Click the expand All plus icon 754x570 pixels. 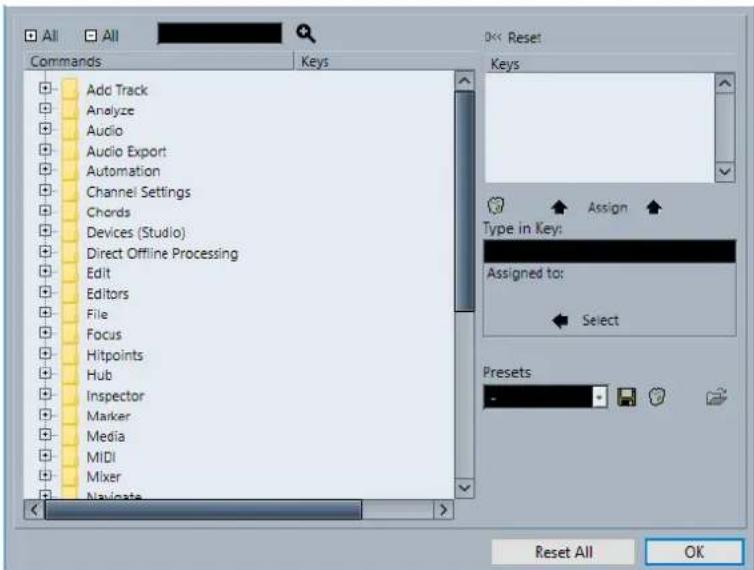(x=31, y=36)
